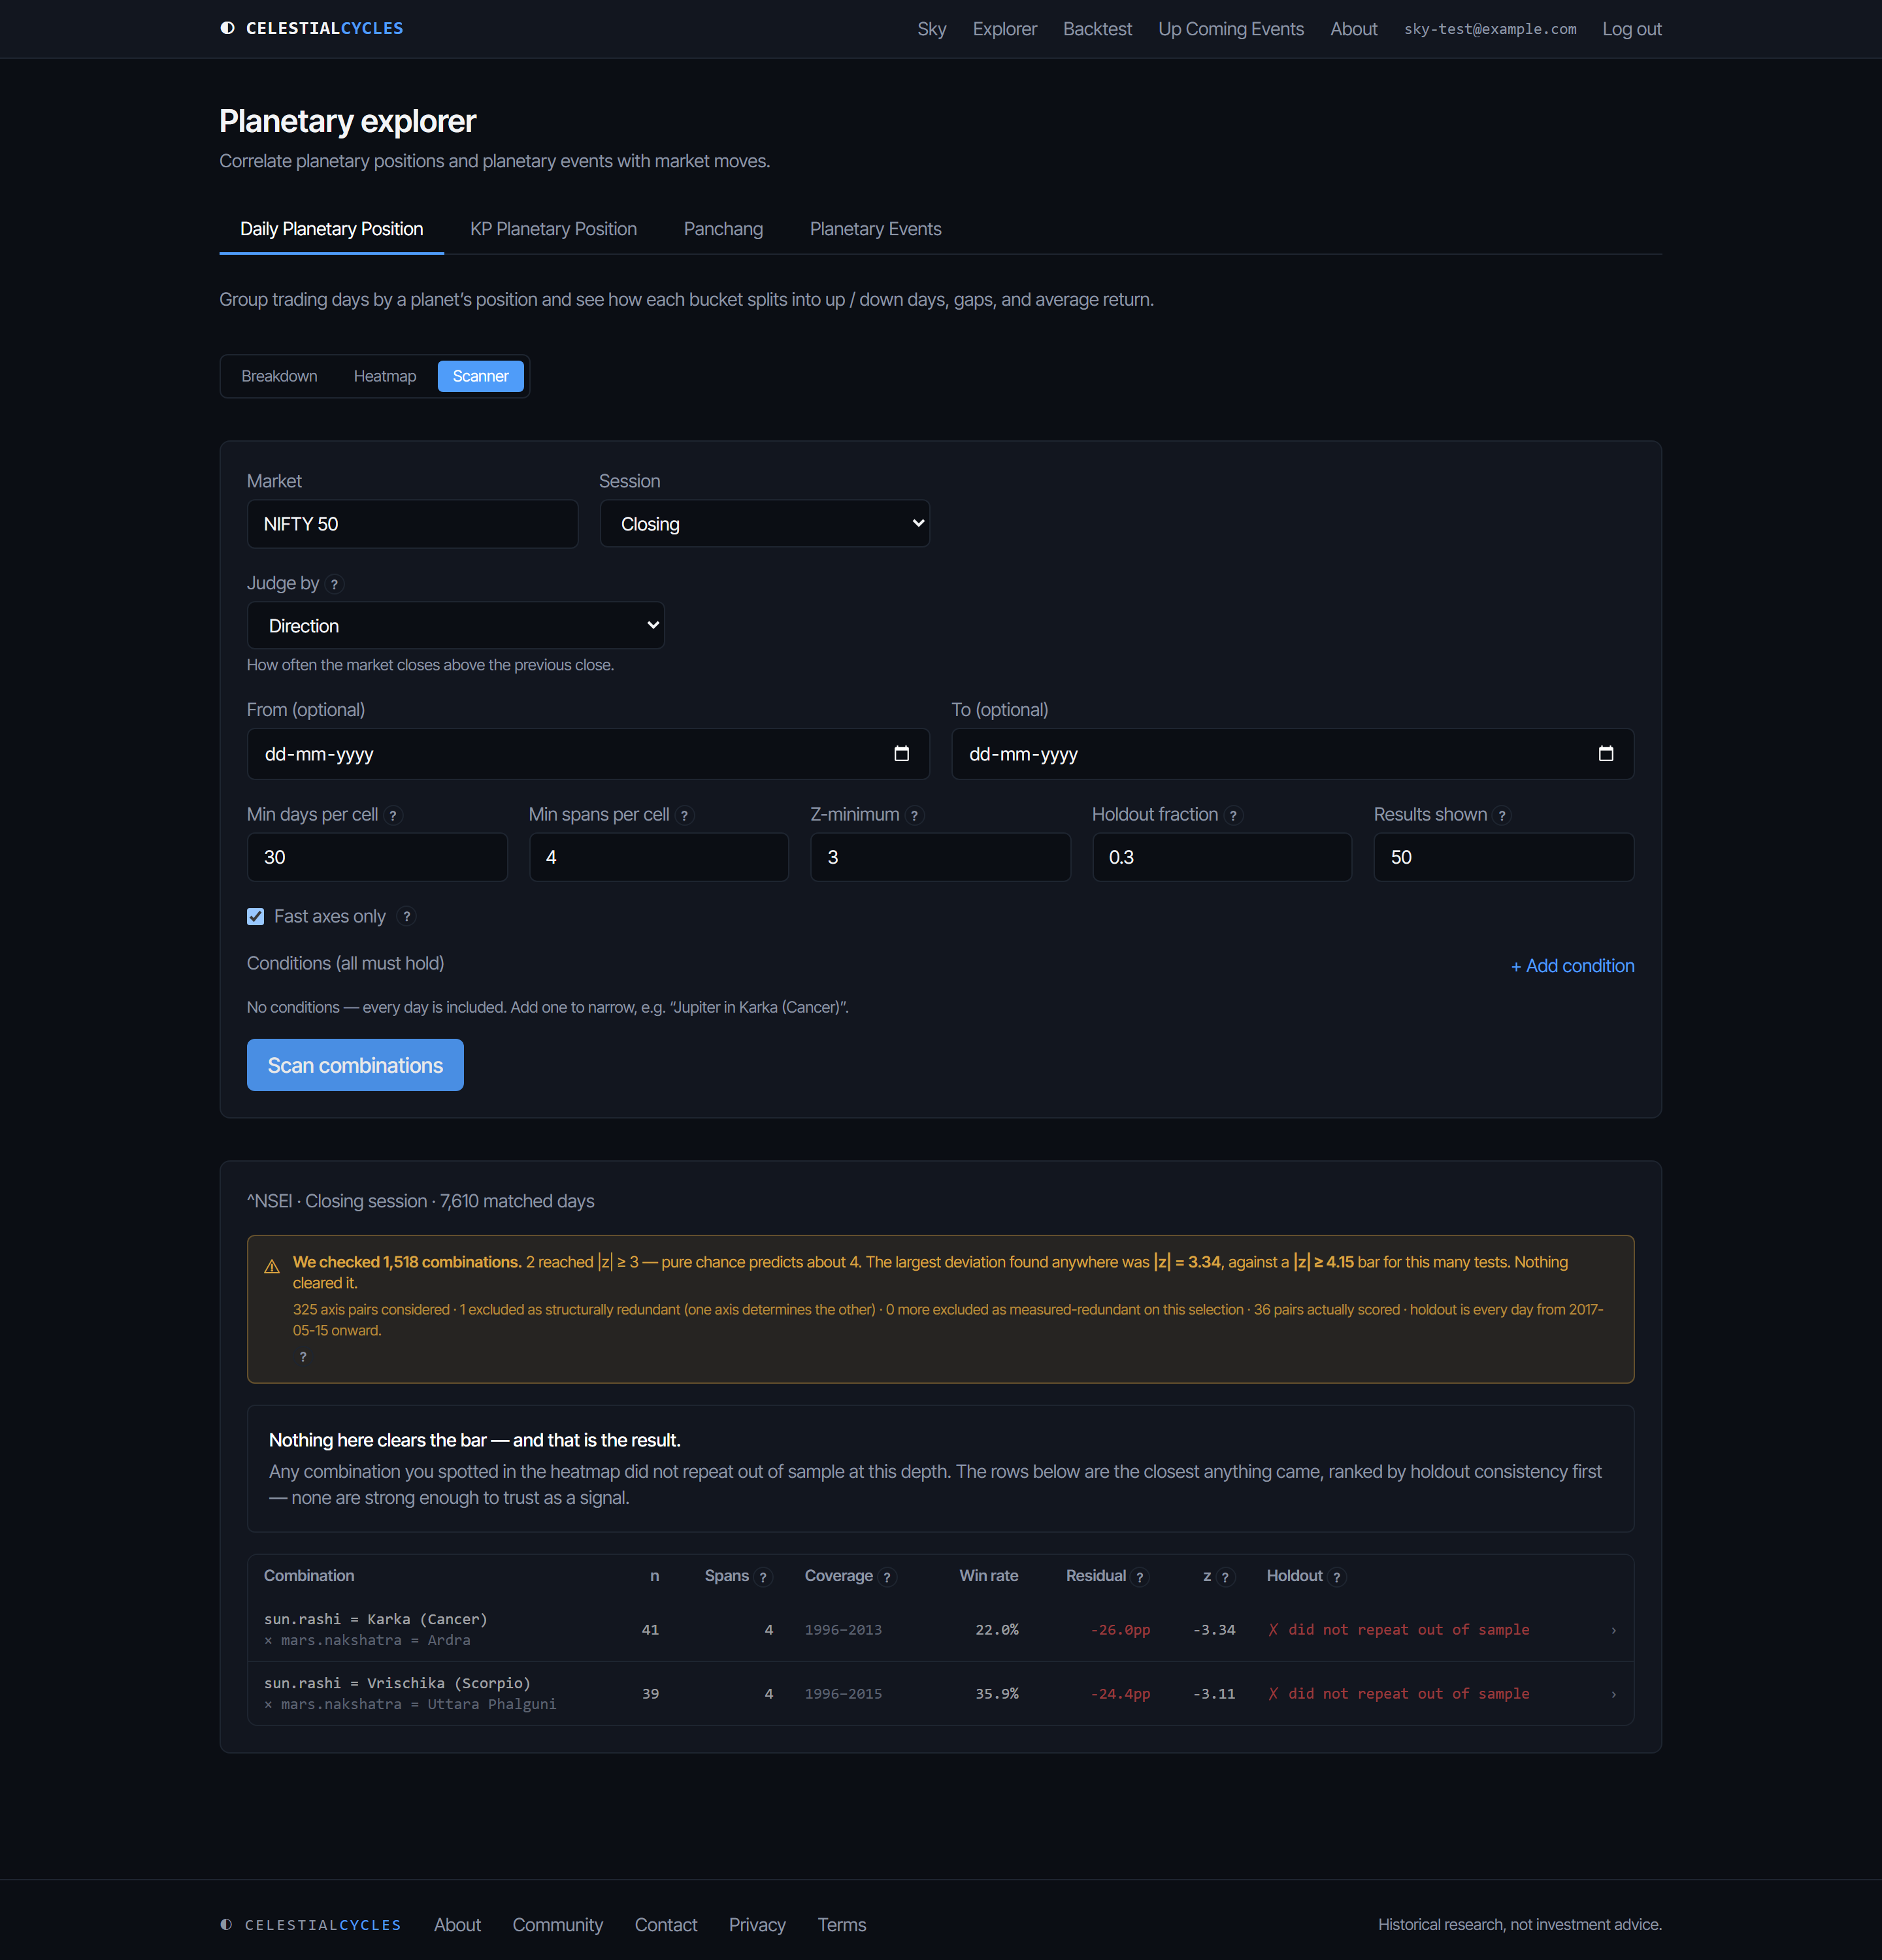
Task: Open the Judge by Direction dropdown
Action: (x=455, y=626)
